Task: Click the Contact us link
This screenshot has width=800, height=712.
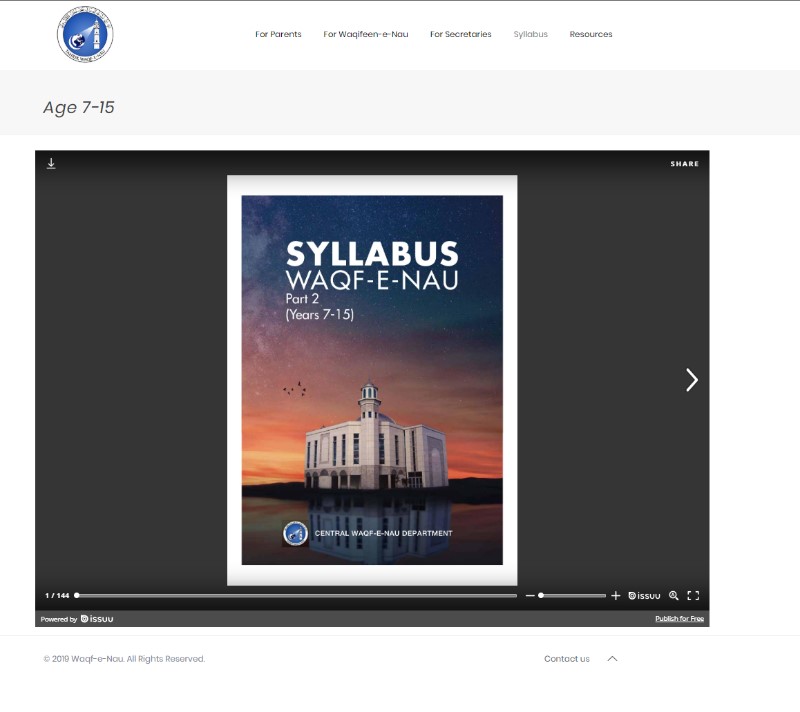Action: point(566,659)
